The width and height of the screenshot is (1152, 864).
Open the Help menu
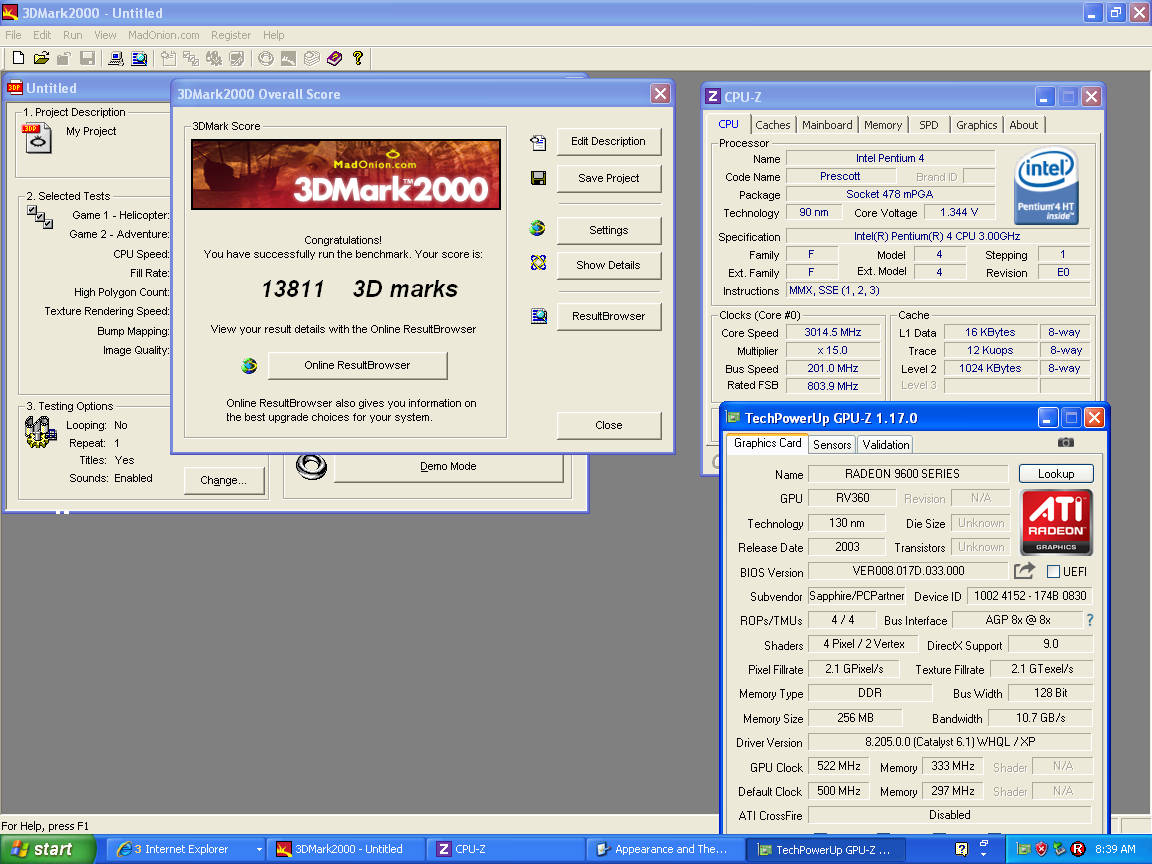tap(273, 35)
